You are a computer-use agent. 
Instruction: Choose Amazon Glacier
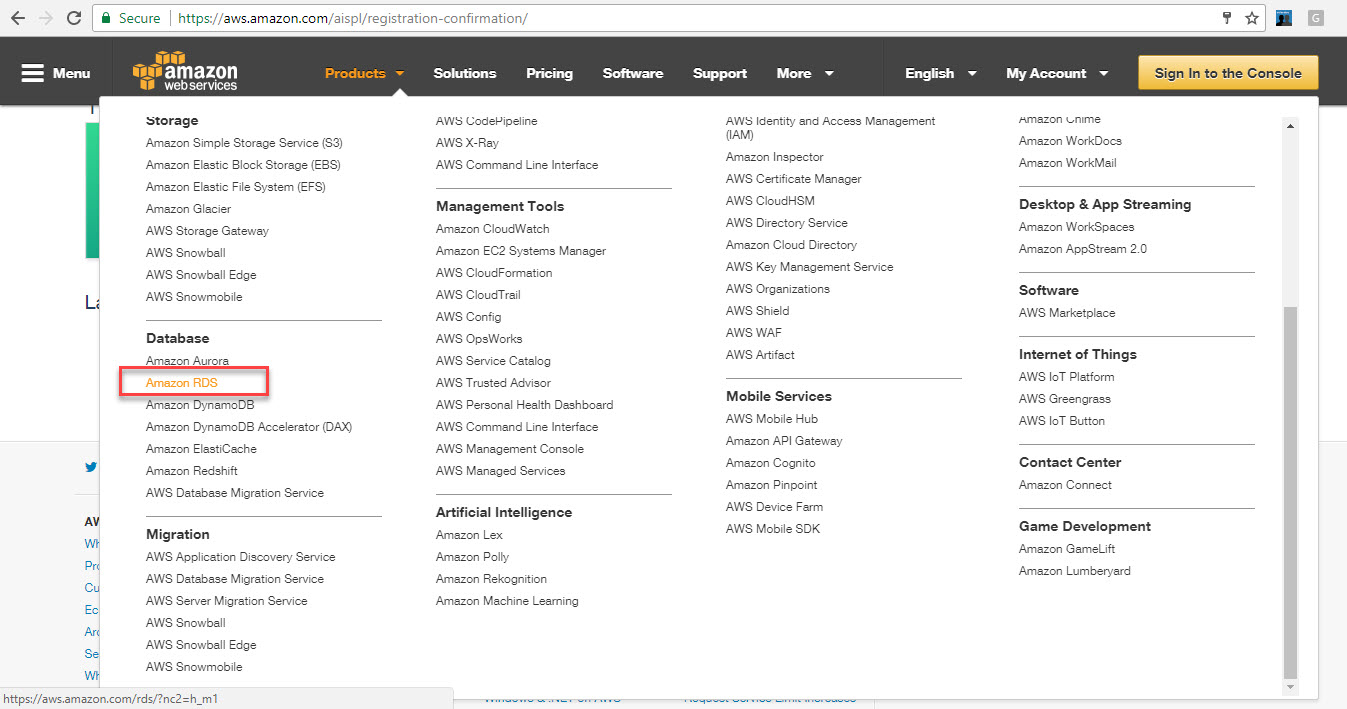click(x=188, y=209)
